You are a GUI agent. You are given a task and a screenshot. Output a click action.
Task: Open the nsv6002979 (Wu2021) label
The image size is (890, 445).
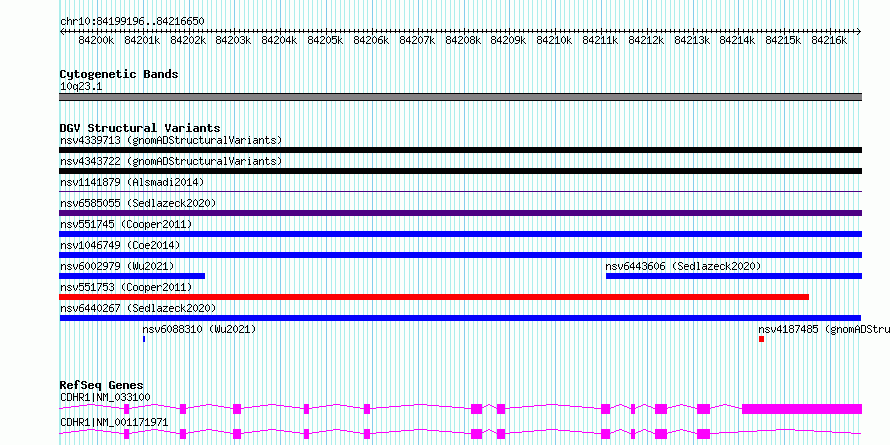pos(117,266)
